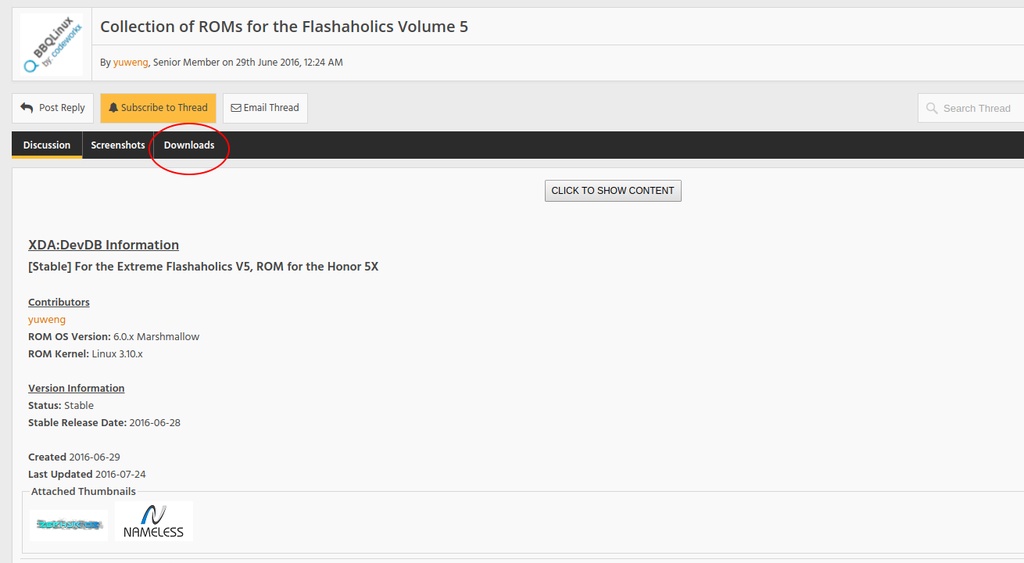Screen dimensions: 1024x563
Task: Click the thread title Collection of ROMs
Action: point(284,27)
